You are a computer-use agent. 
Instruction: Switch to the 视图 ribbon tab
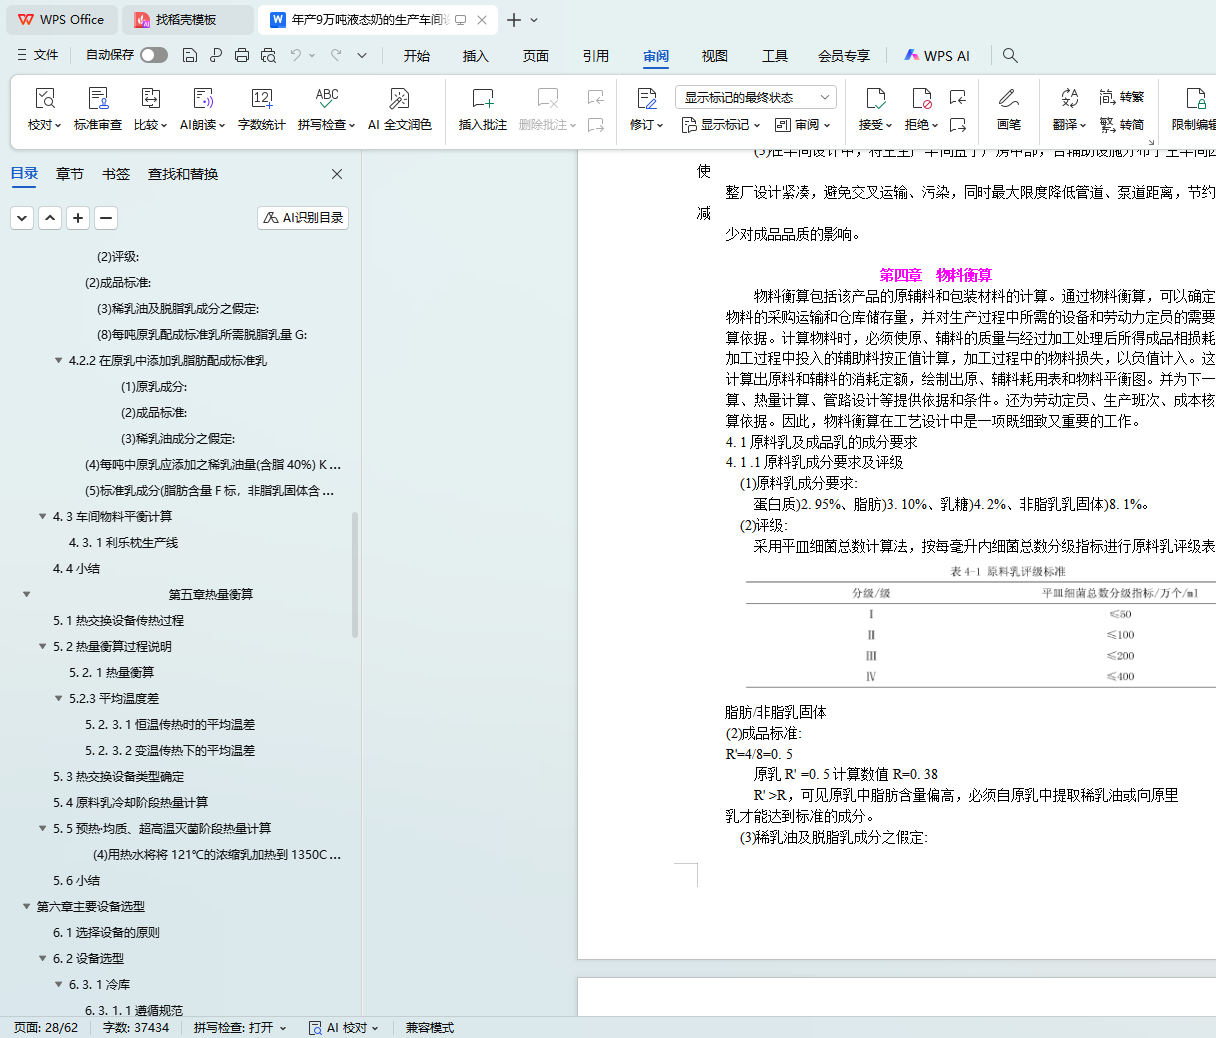point(714,56)
